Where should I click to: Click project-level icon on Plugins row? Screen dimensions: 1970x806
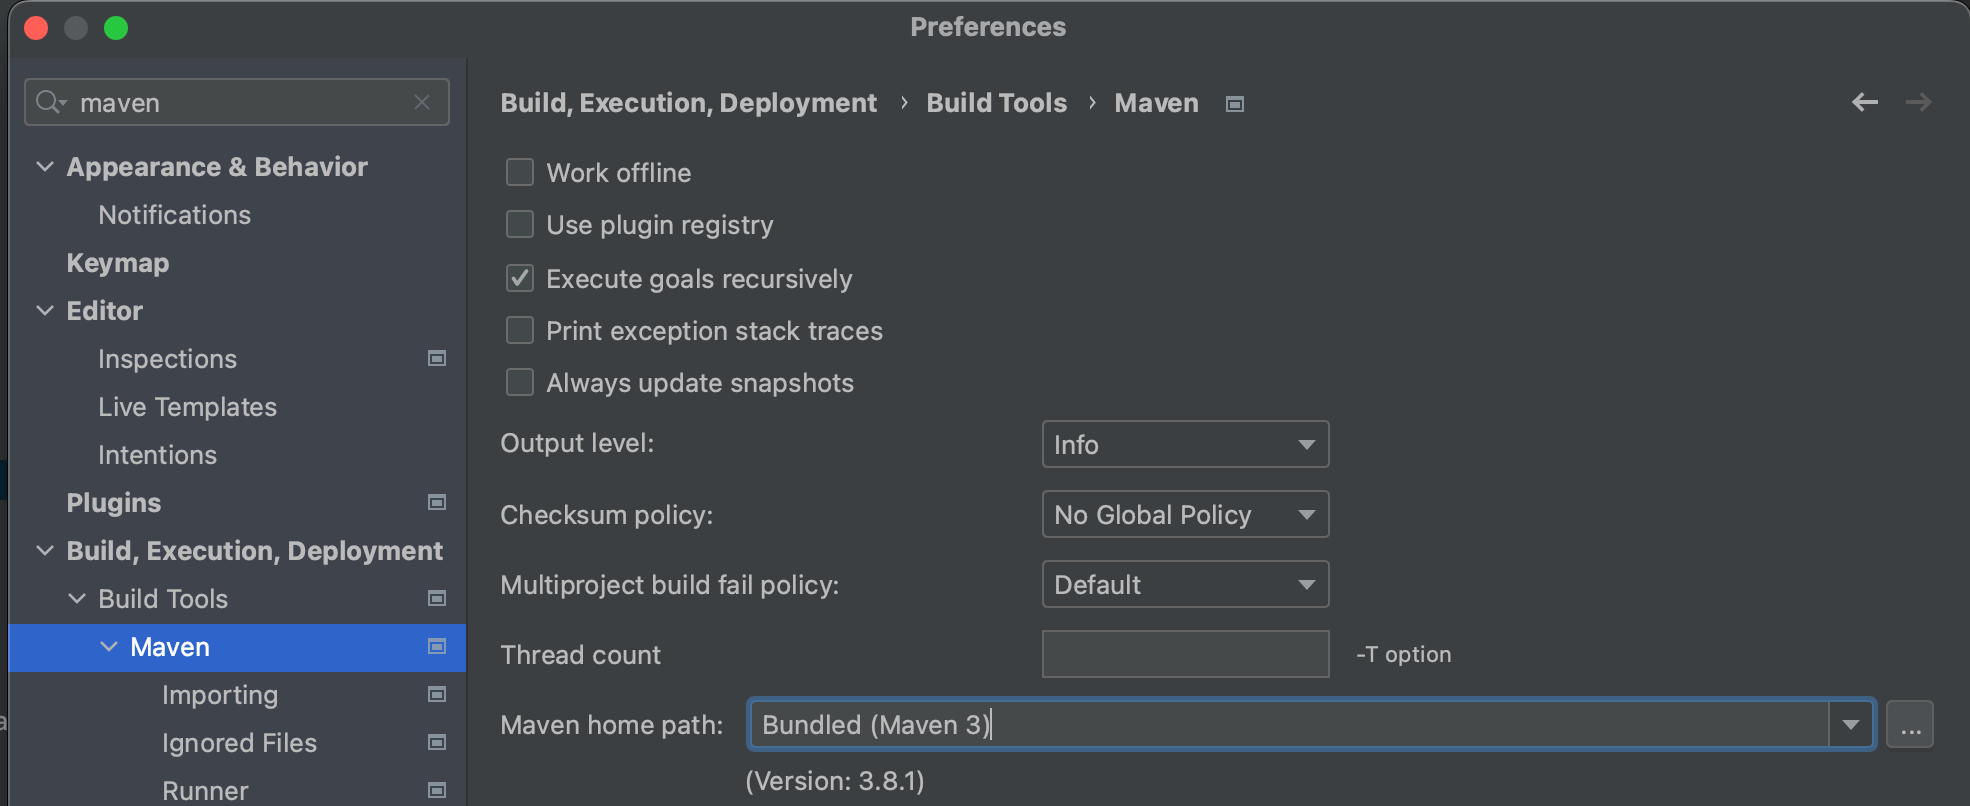pyautogui.click(x=437, y=502)
